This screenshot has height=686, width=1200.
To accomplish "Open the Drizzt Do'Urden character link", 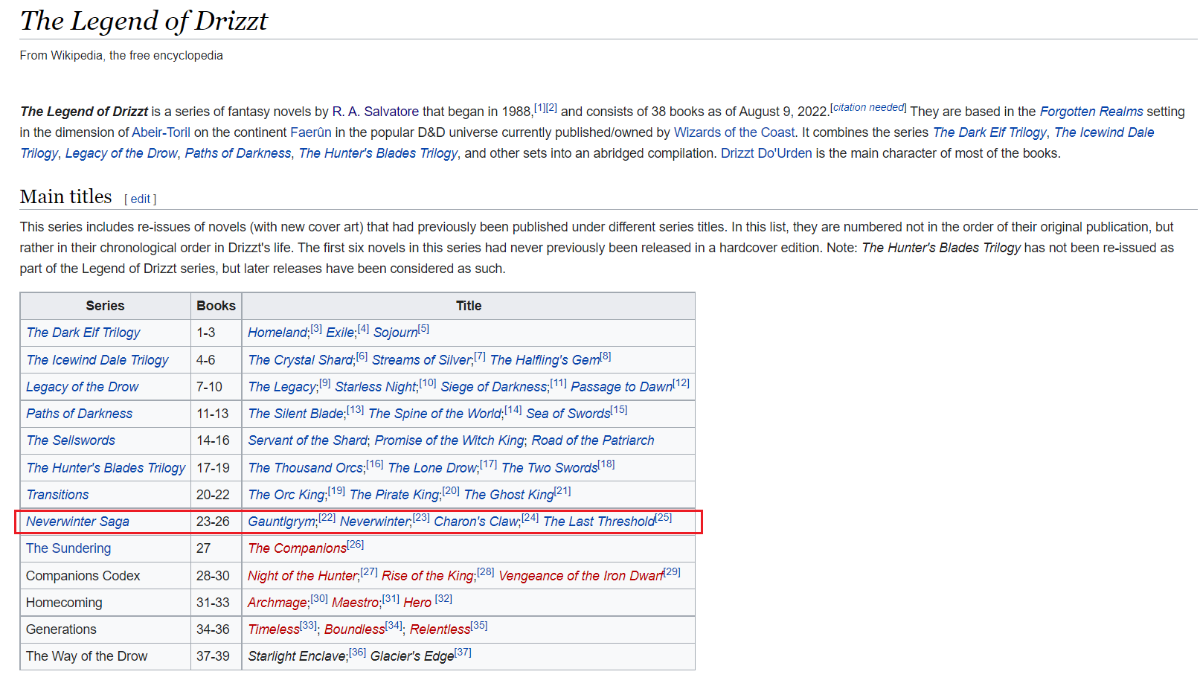I will [766, 153].
